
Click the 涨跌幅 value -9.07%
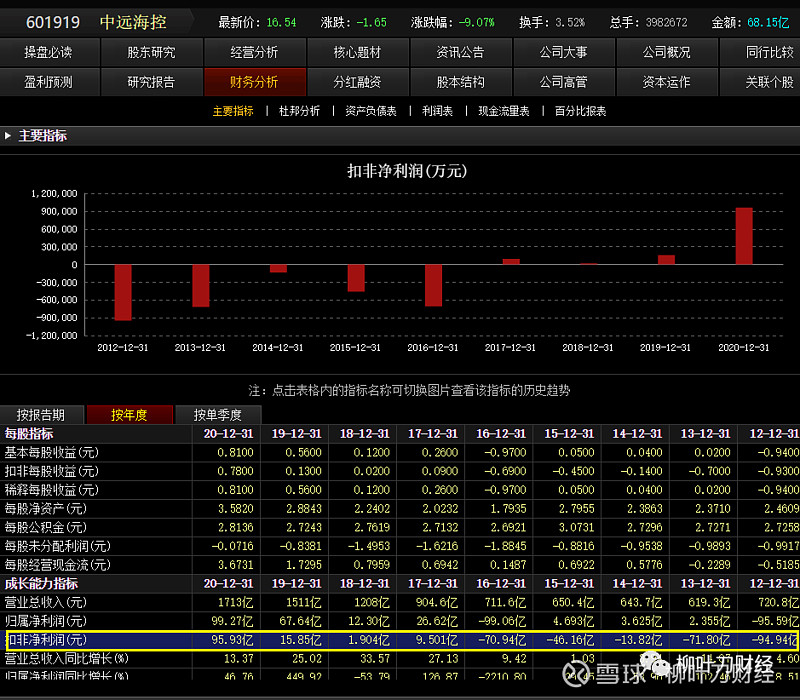pyautogui.click(x=477, y=22)
